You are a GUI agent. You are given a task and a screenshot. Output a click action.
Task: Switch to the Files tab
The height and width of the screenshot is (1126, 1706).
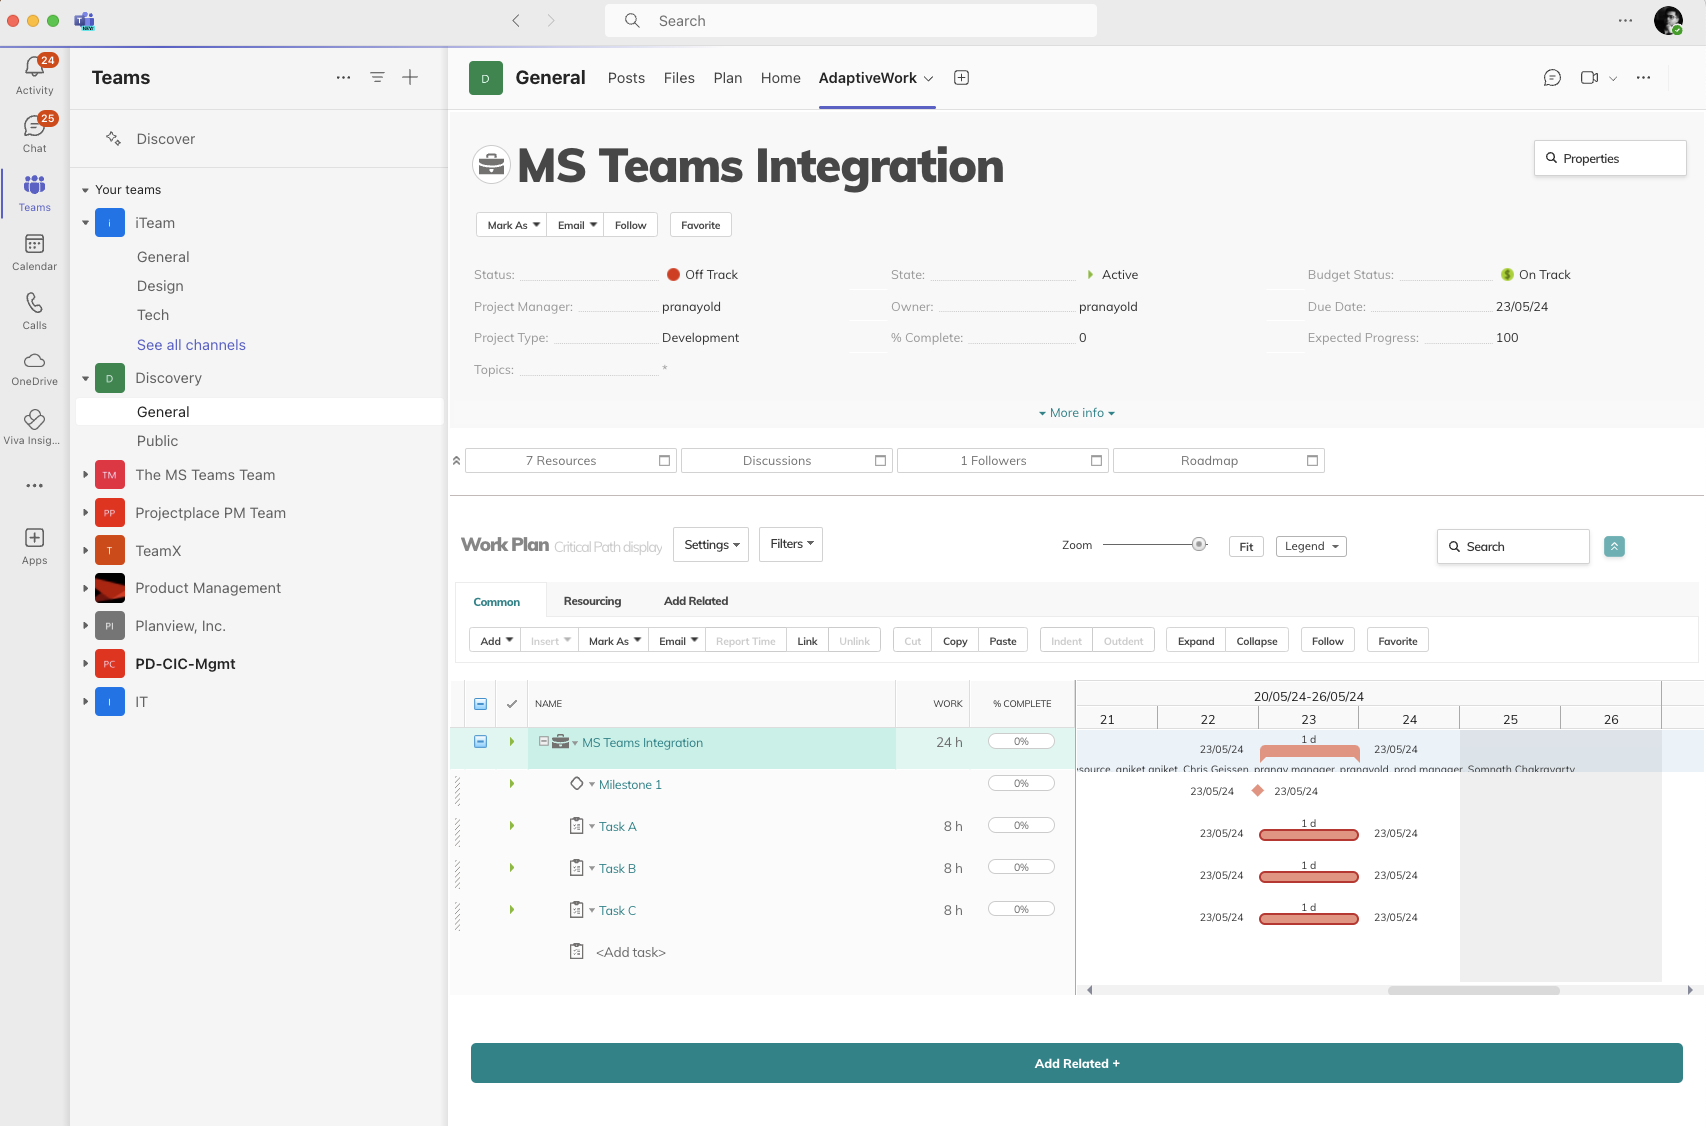point(679,78)
